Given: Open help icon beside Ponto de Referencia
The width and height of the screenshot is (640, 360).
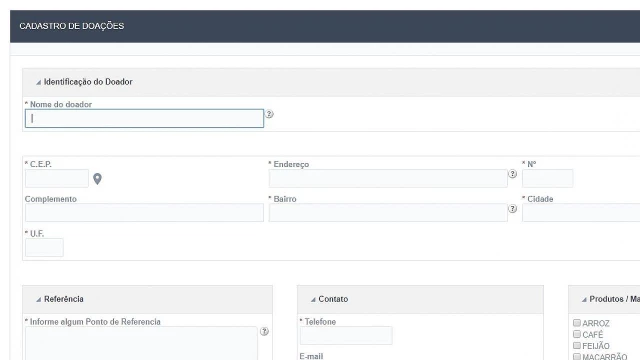Looking at the screenshot, I should (x=264, y=331).
